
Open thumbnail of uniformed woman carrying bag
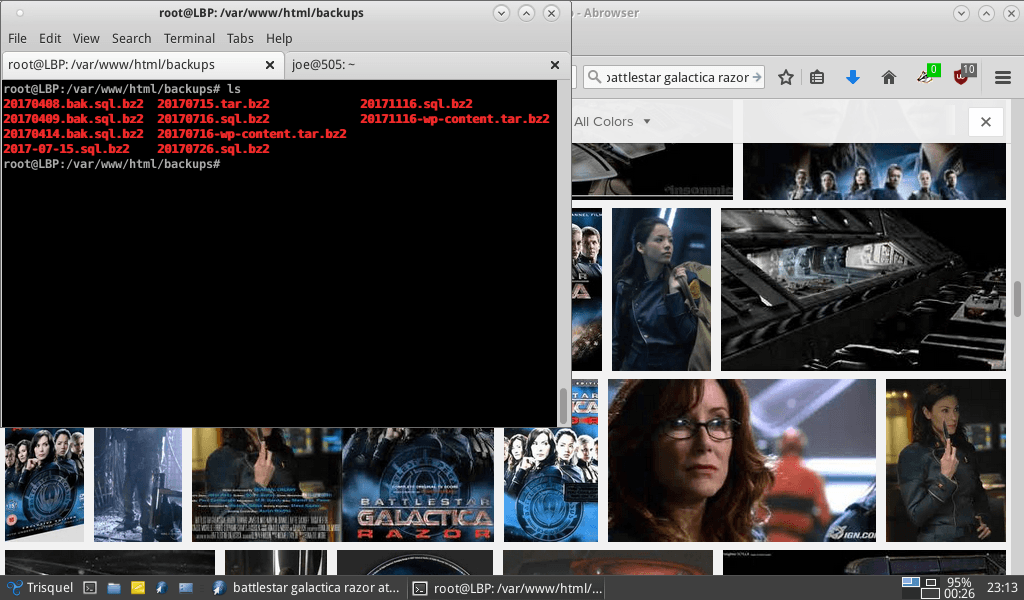pos(661,289)
